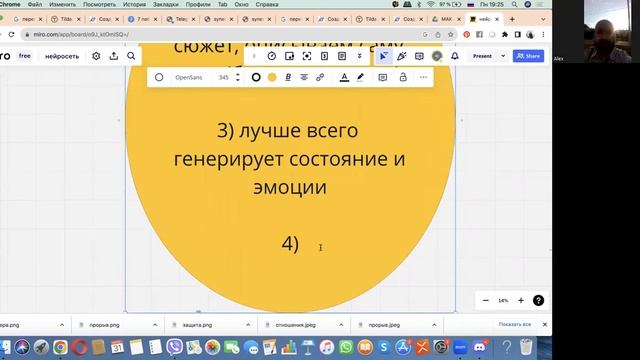The height and width of the screenshot is (360, 640).
Task: Open the yellow fill color swatch
Action: tap(272, 77)
